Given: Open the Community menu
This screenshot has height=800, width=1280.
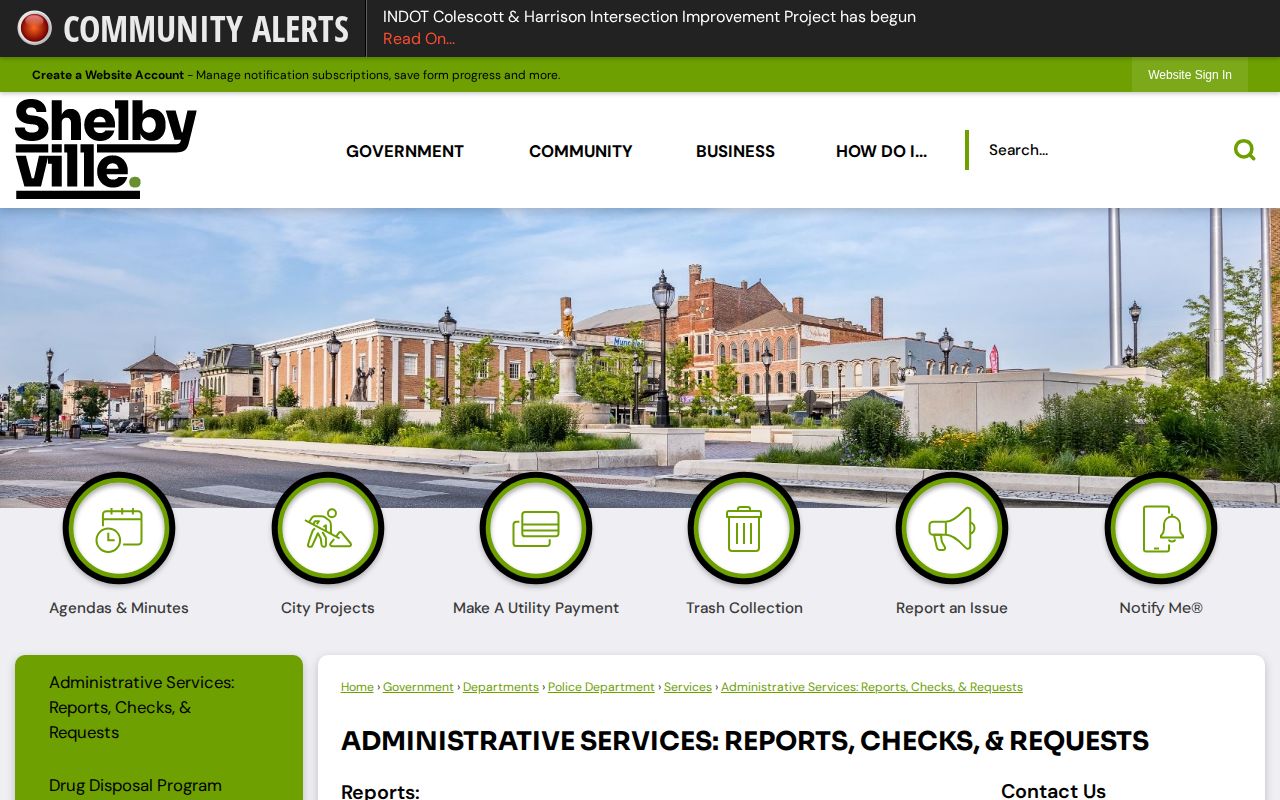Looking at the screenshot, I should (581, 151).
